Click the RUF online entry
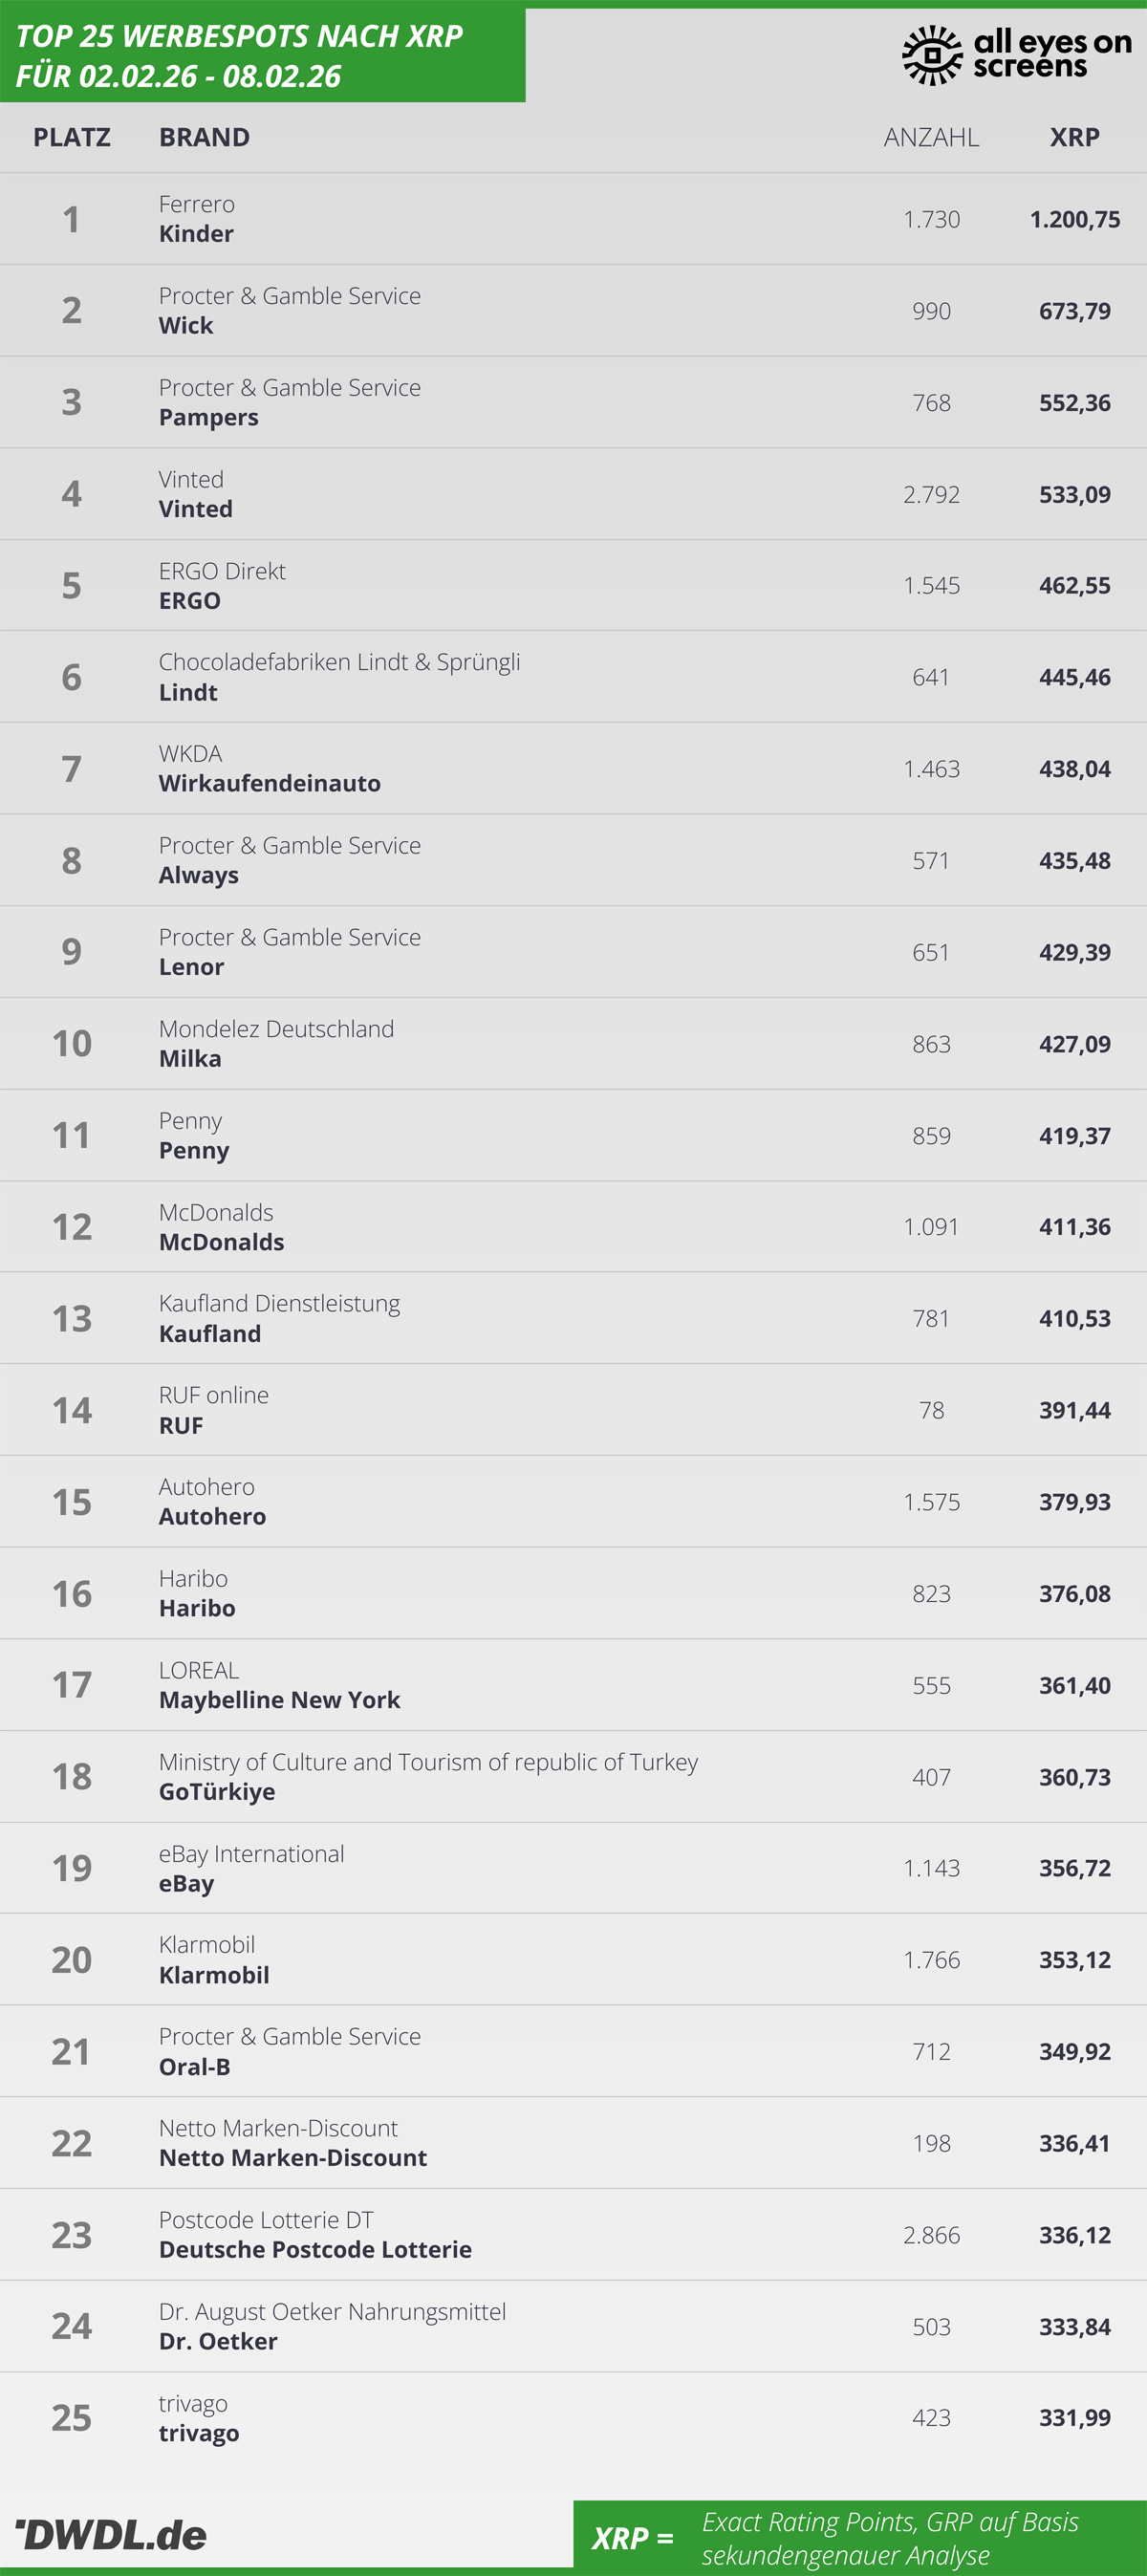 tap(213, 1395)
